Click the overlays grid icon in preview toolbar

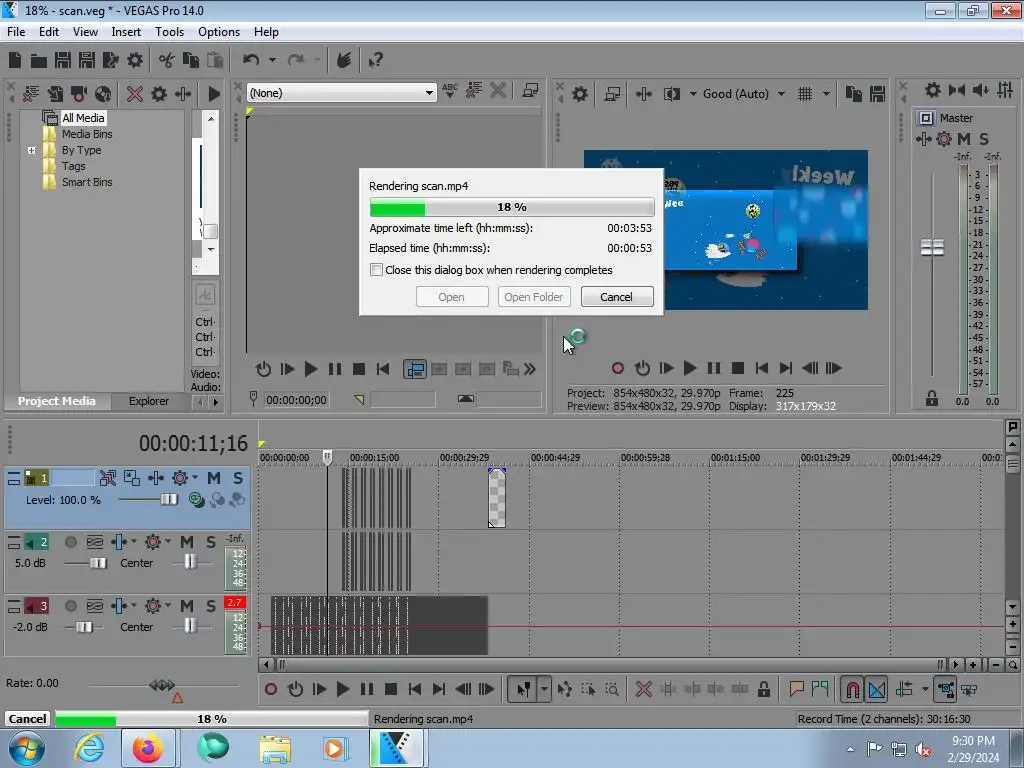click(x=805, y=94)
